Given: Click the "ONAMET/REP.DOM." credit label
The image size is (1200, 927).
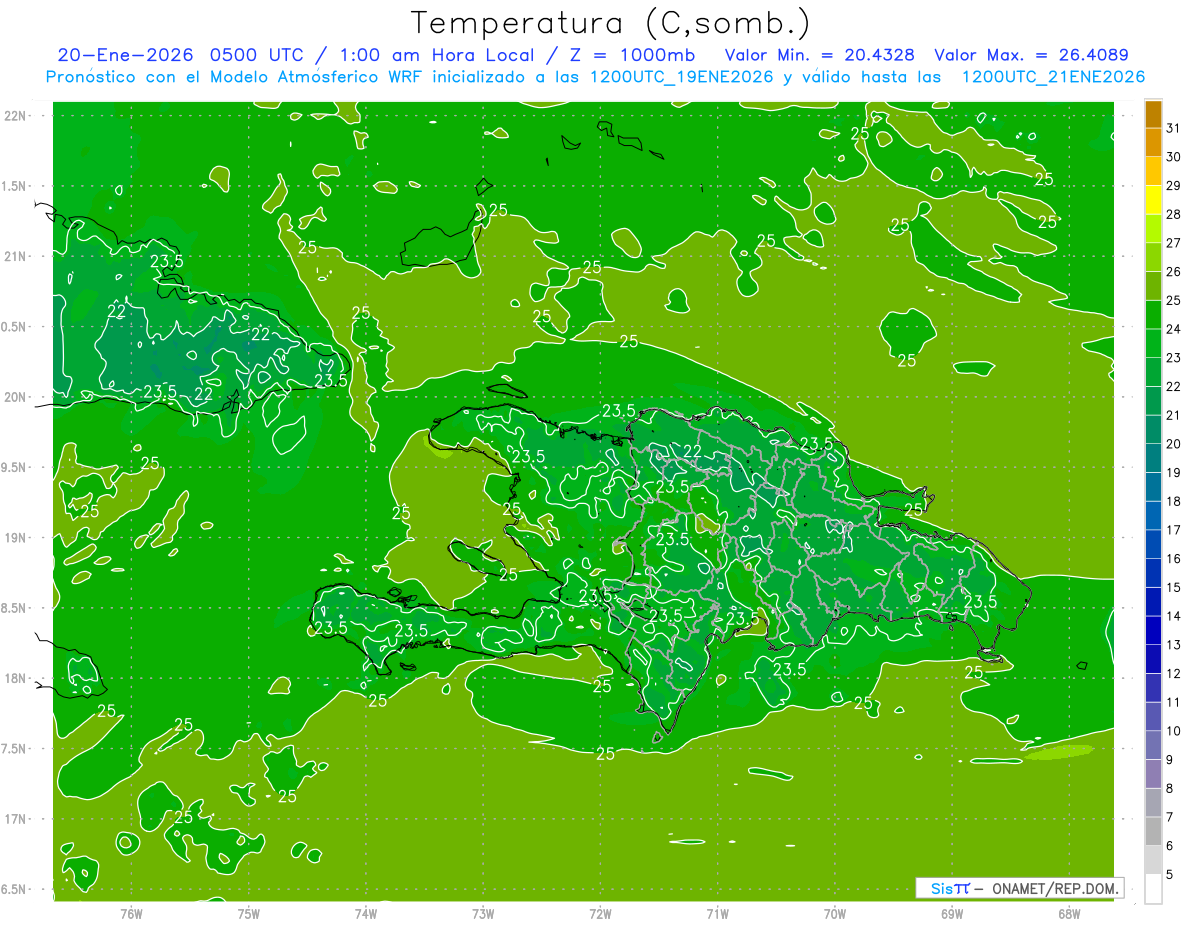Looking at the screenshot, I should coord(1056,888).
